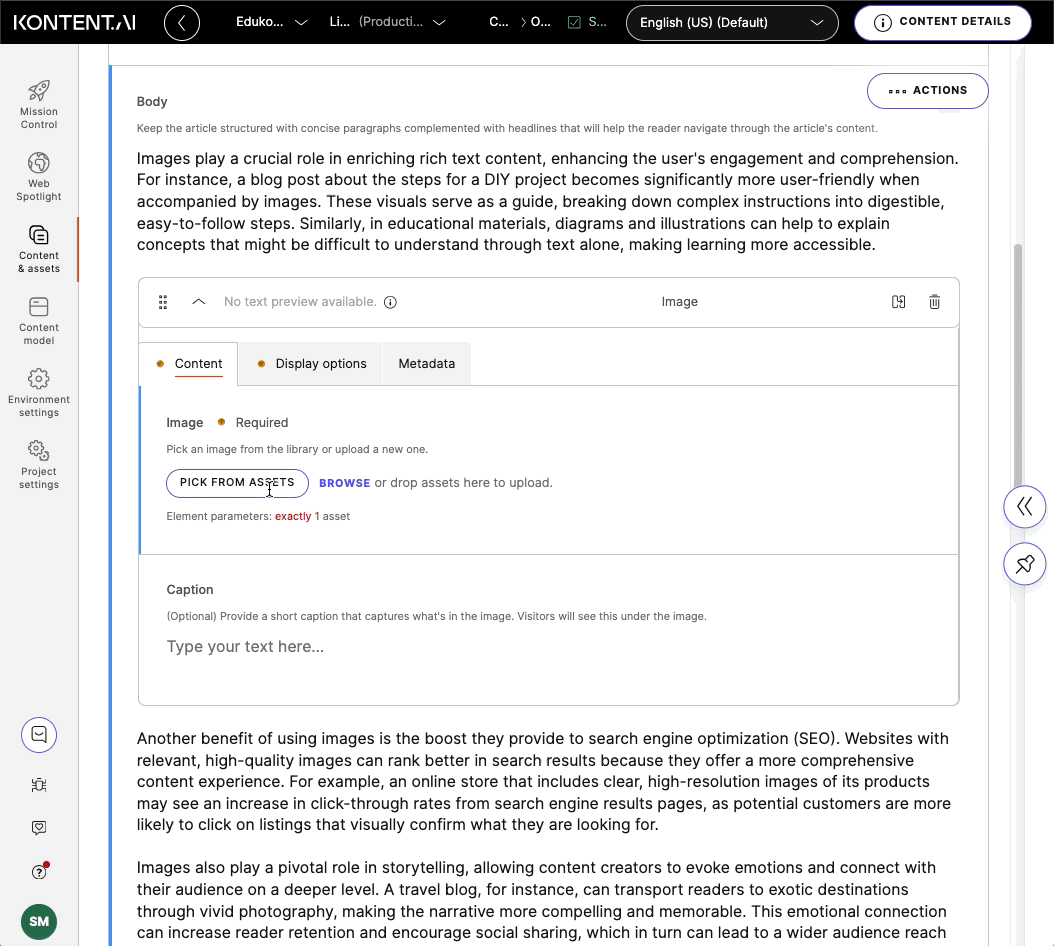This screenshot has width=1054, height=946.
Task: Click 'No text preview available.' text
Action: point(300,302)
